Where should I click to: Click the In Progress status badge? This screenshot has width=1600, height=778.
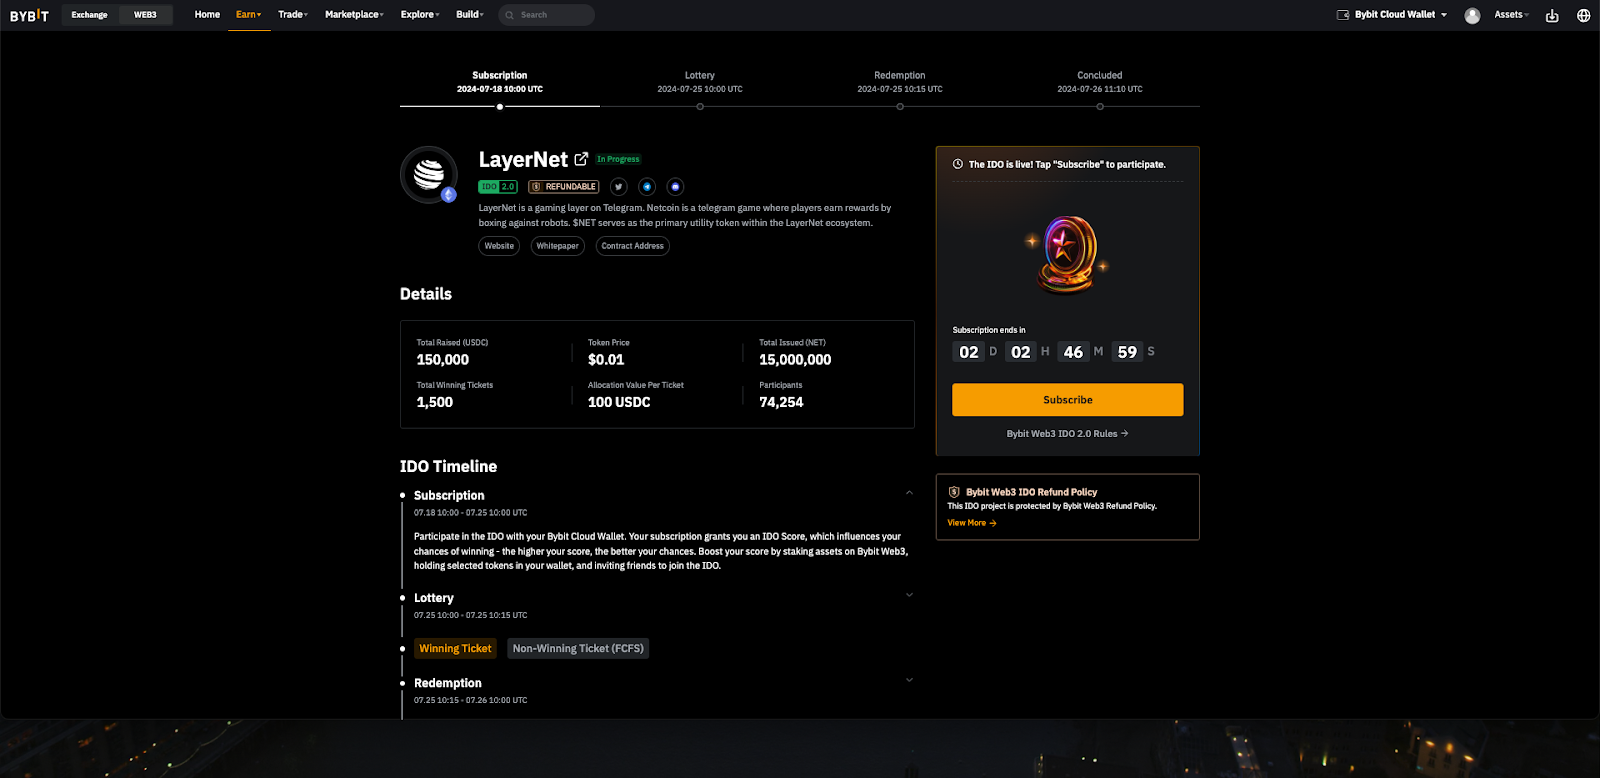(x=618, y=159)
